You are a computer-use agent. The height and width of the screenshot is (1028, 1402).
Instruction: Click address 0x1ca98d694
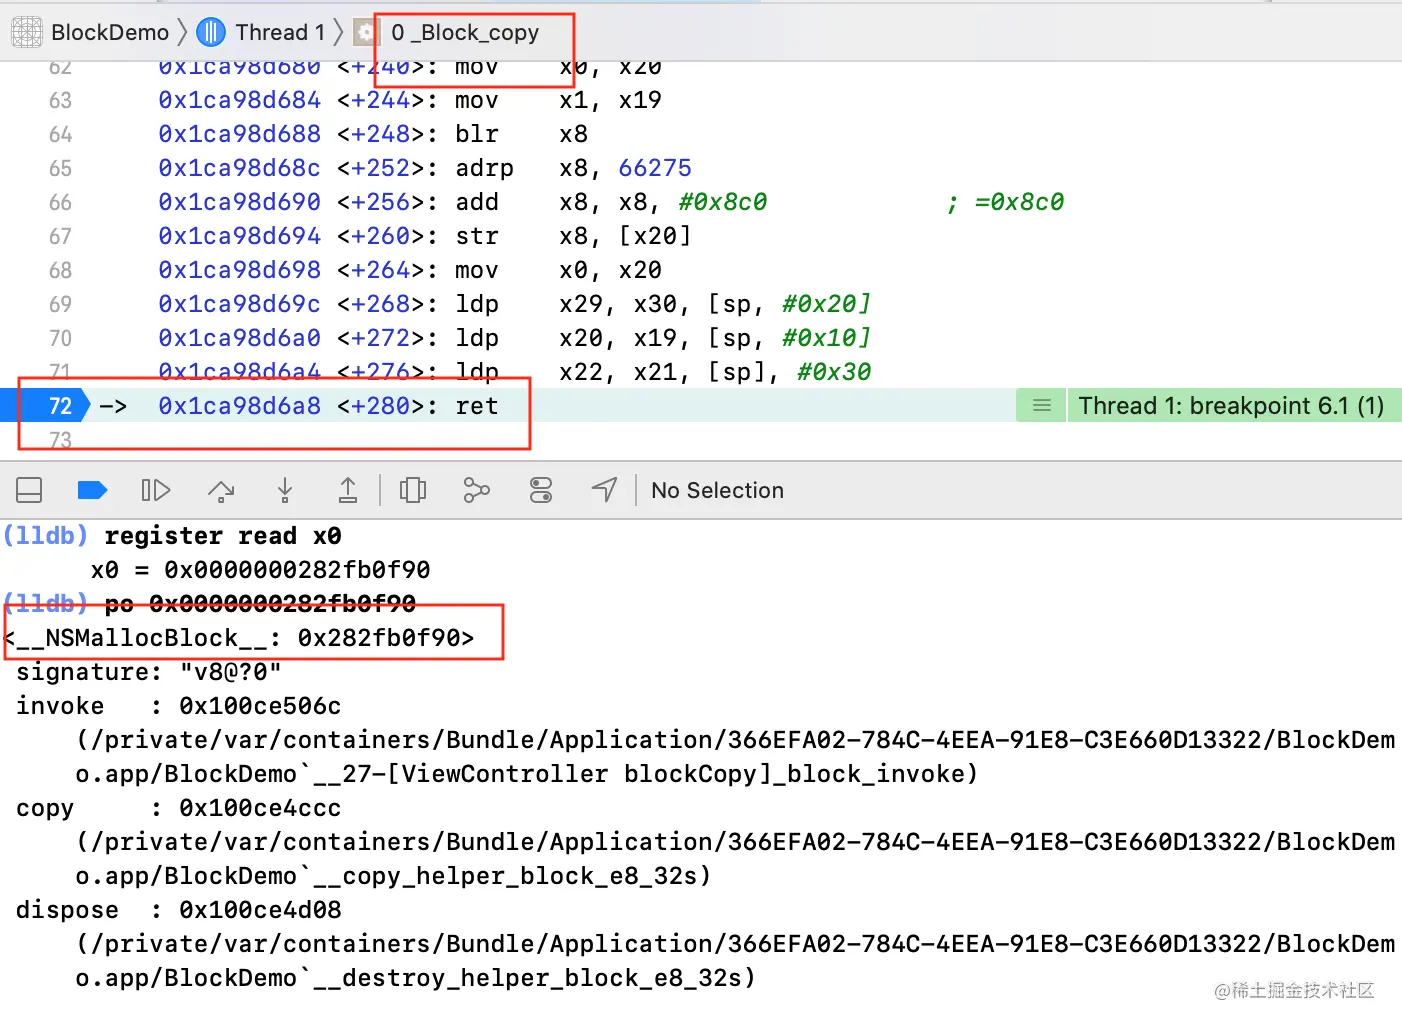click(240, 236)
